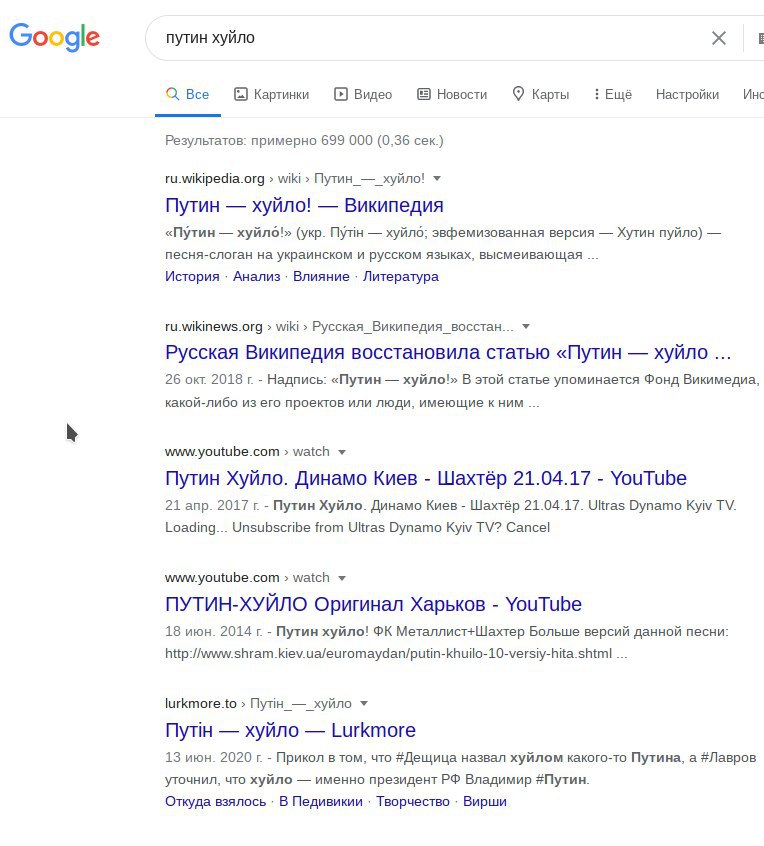
Task: Open the 'Видео' results tab
Action: coord(363,94)
